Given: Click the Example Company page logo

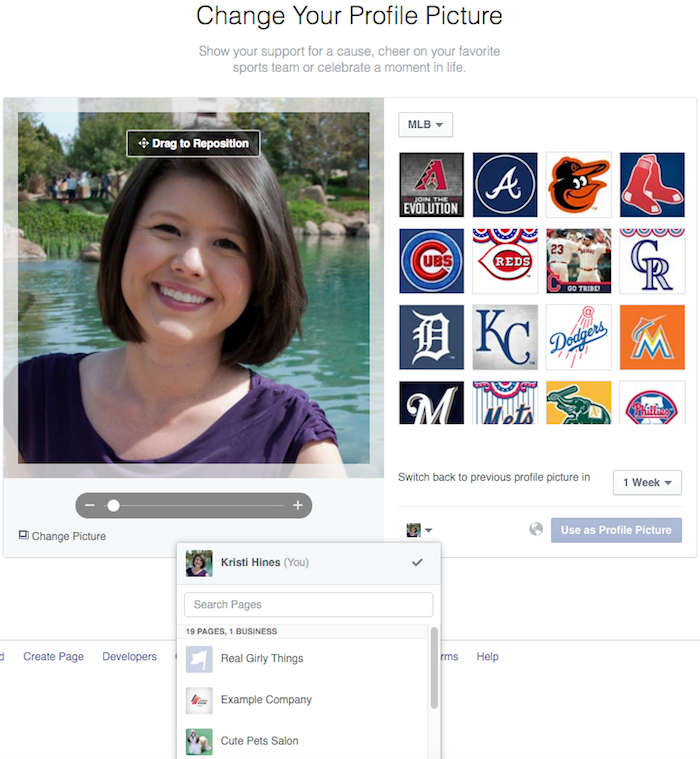Looking at the screenshot, I should pos(199,700).
